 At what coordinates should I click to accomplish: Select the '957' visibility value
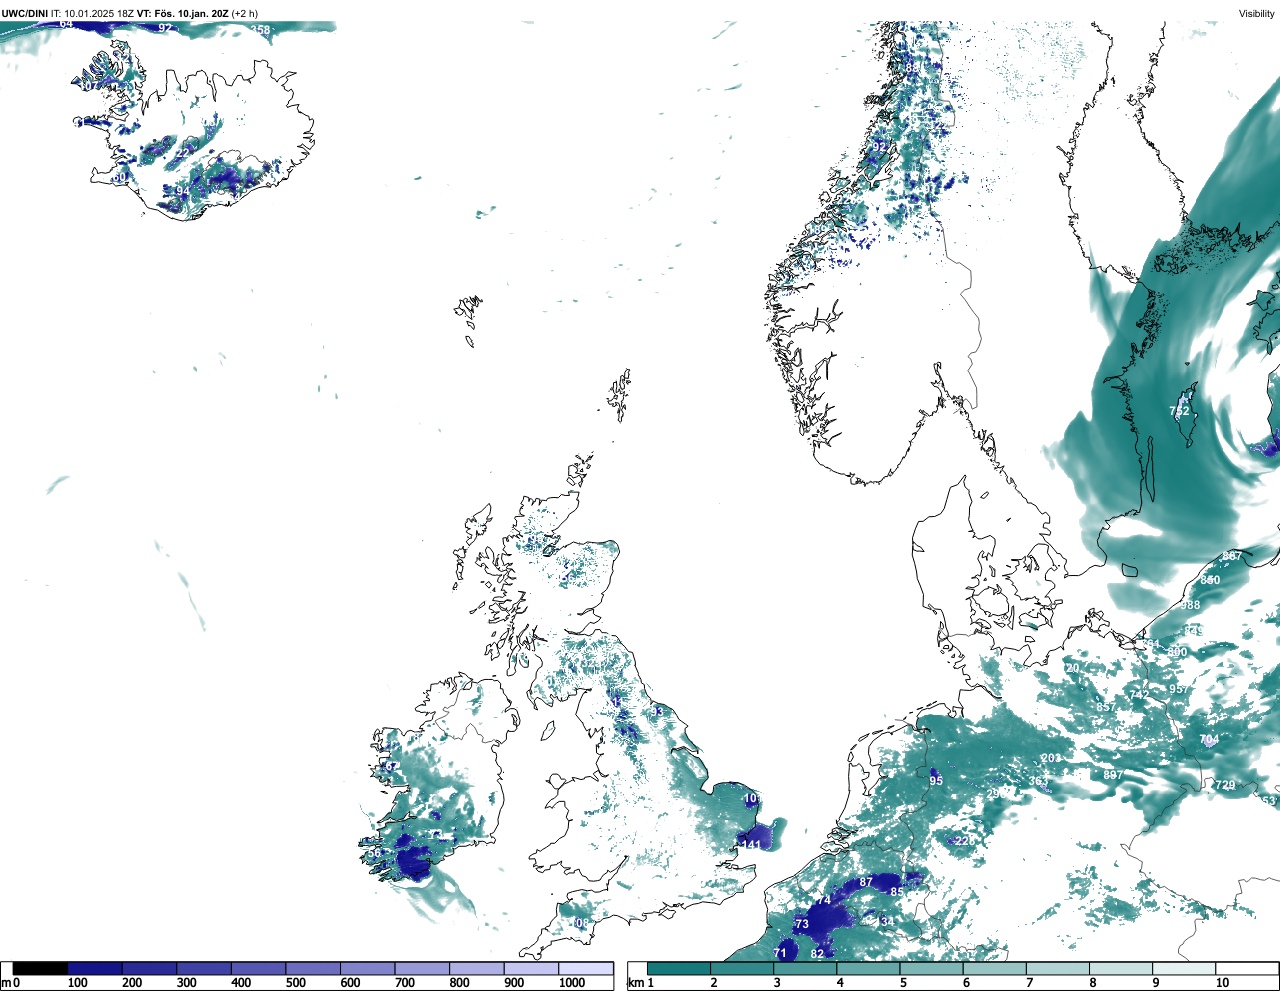pyautogui.click(x=1179, y=689)
